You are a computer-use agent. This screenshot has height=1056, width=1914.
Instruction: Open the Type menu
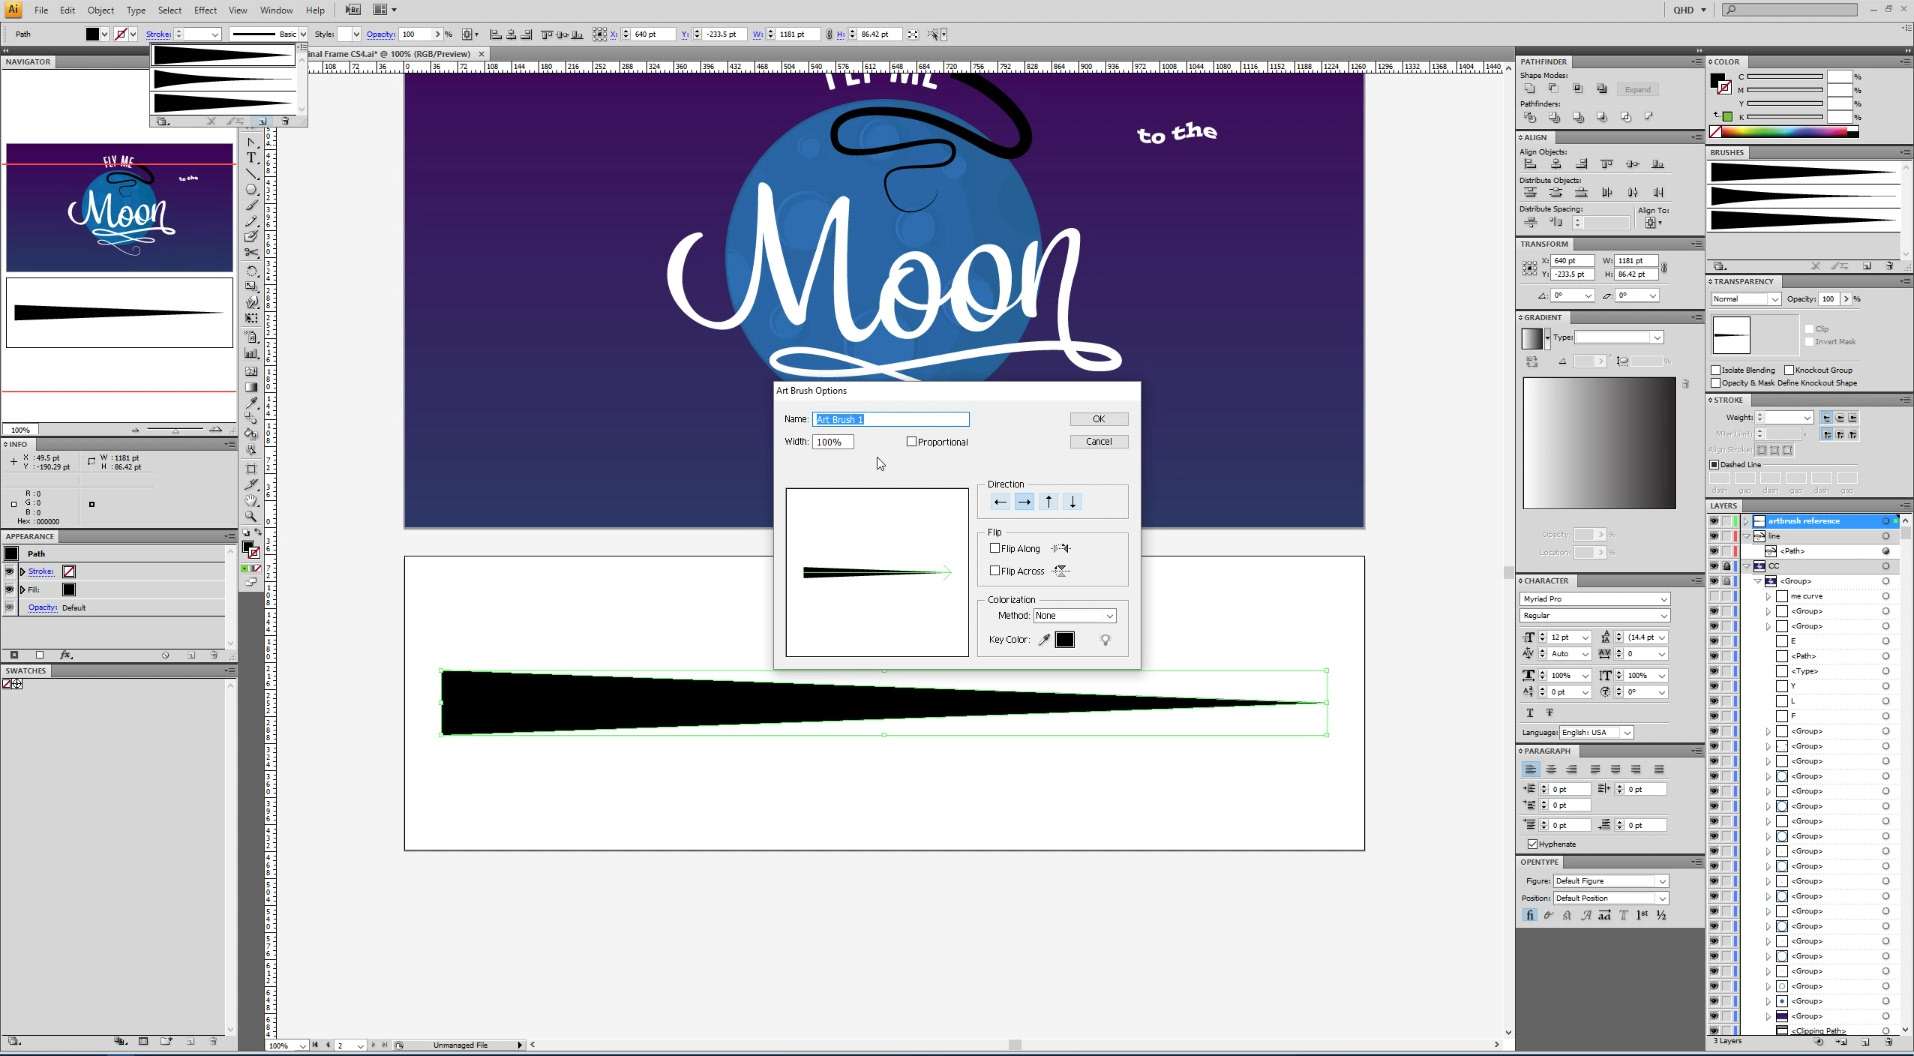136,10
